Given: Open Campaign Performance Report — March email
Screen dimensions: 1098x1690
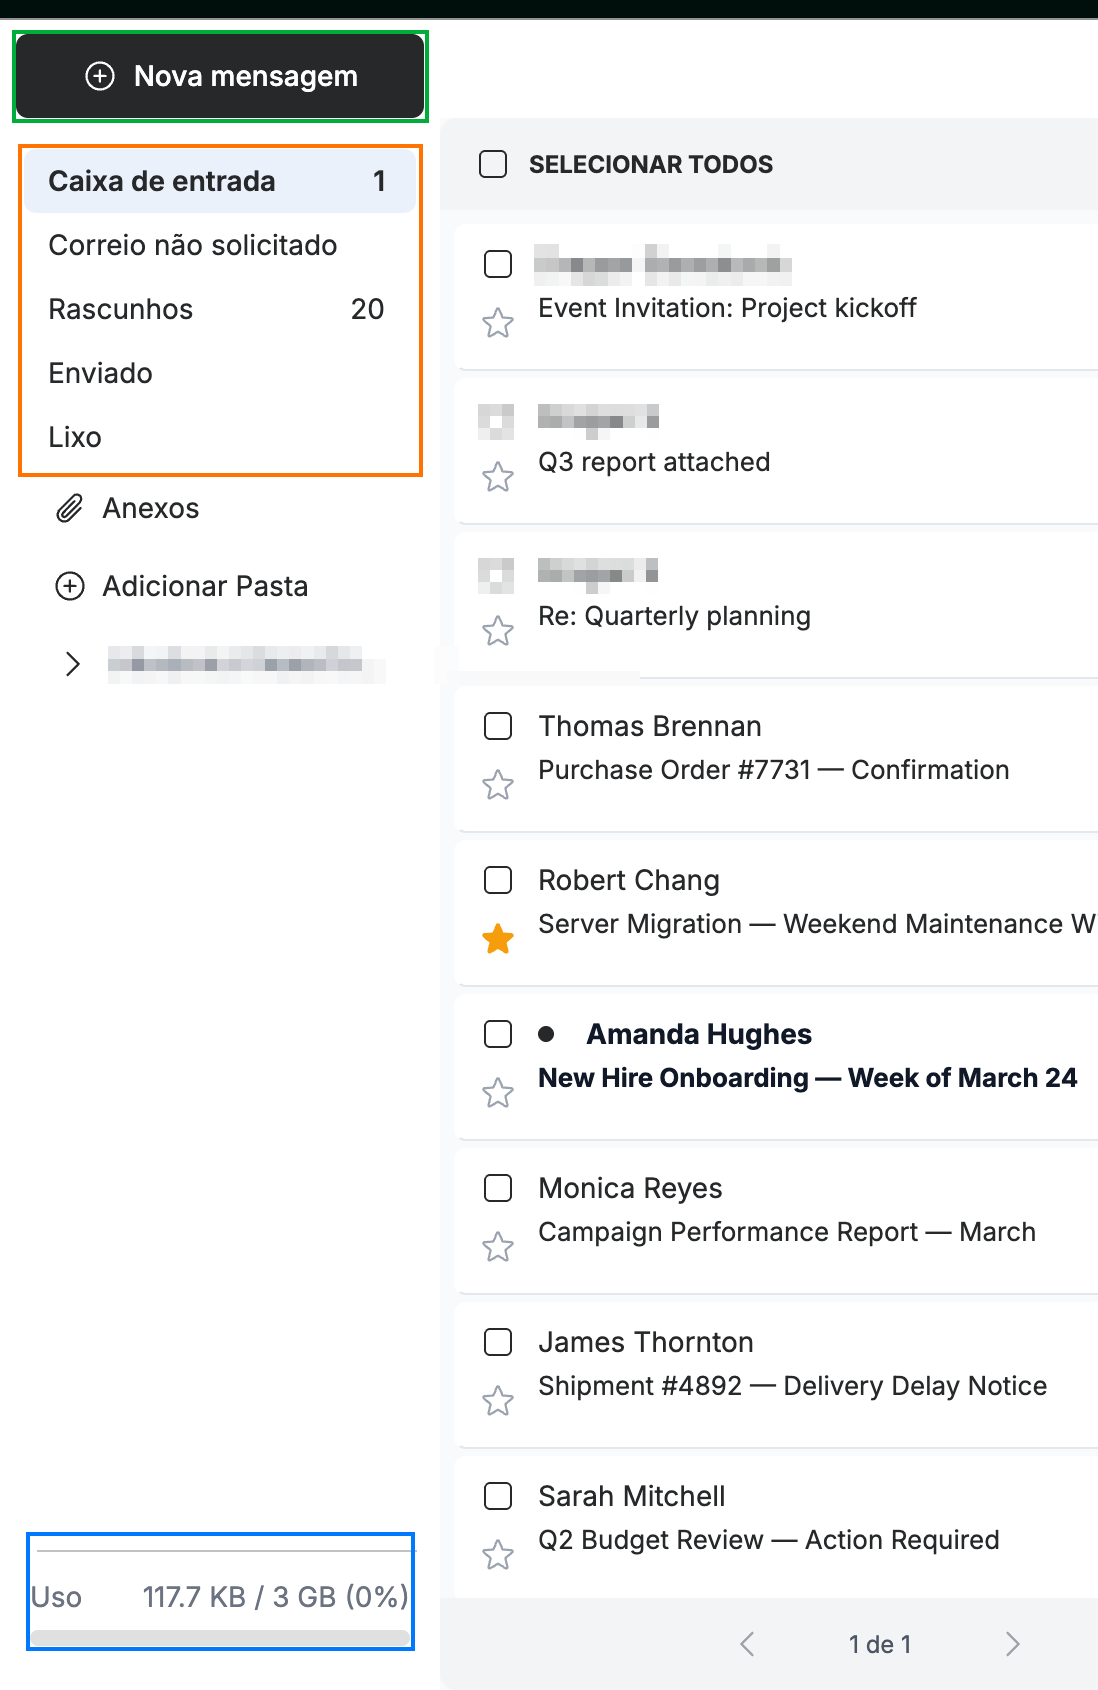Looking at the screenshot, I should coord(787,1232).
